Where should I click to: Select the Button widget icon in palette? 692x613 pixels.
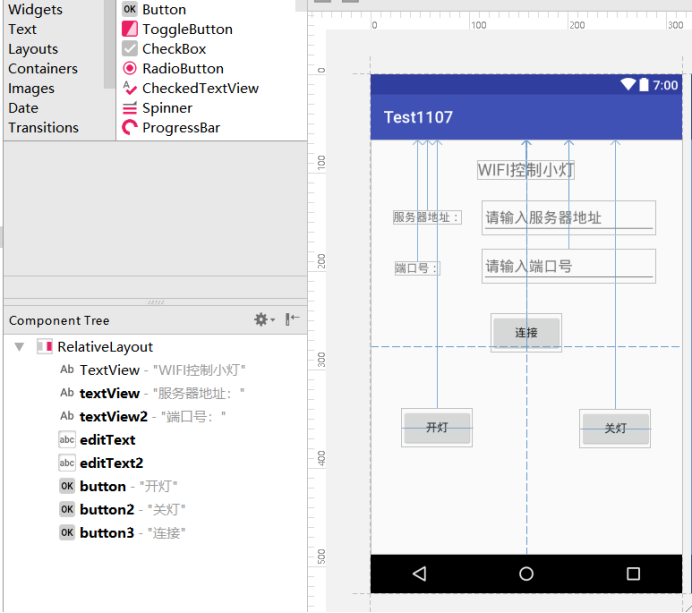129,9
